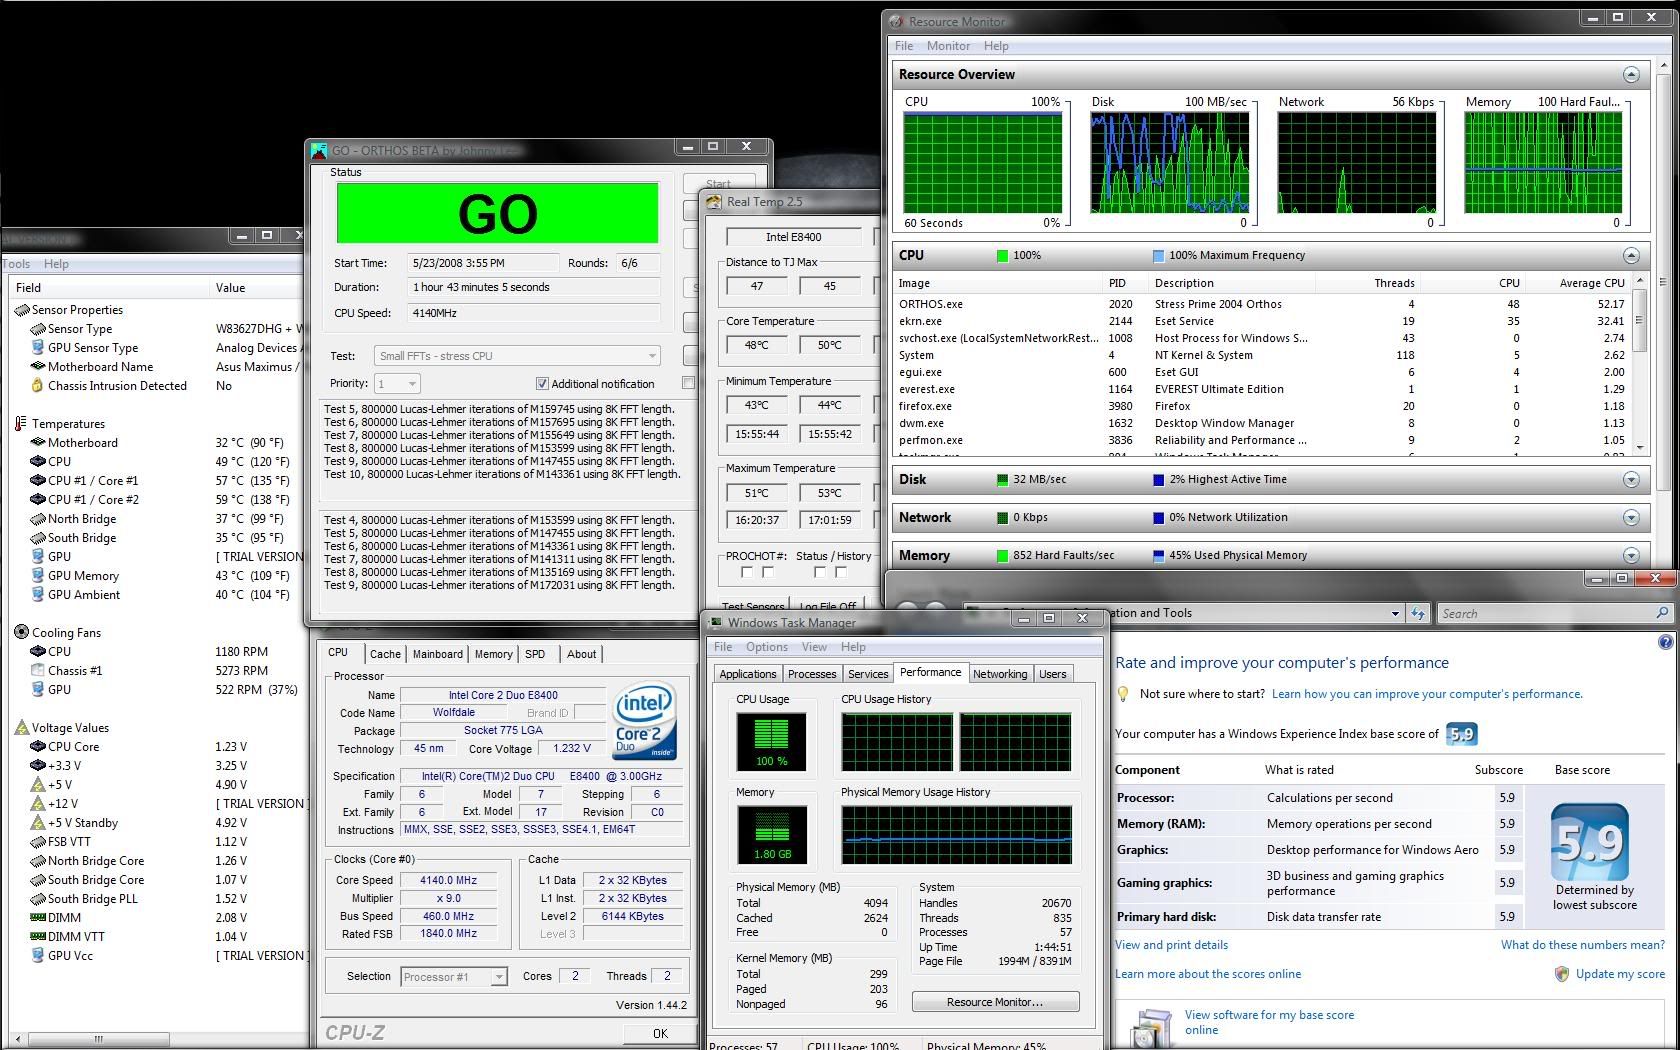The image size is (1680, 1050).
Task: Click the green CPU usage meter in Task Manager
Action: pyautogui.click(x=771, y=741)
